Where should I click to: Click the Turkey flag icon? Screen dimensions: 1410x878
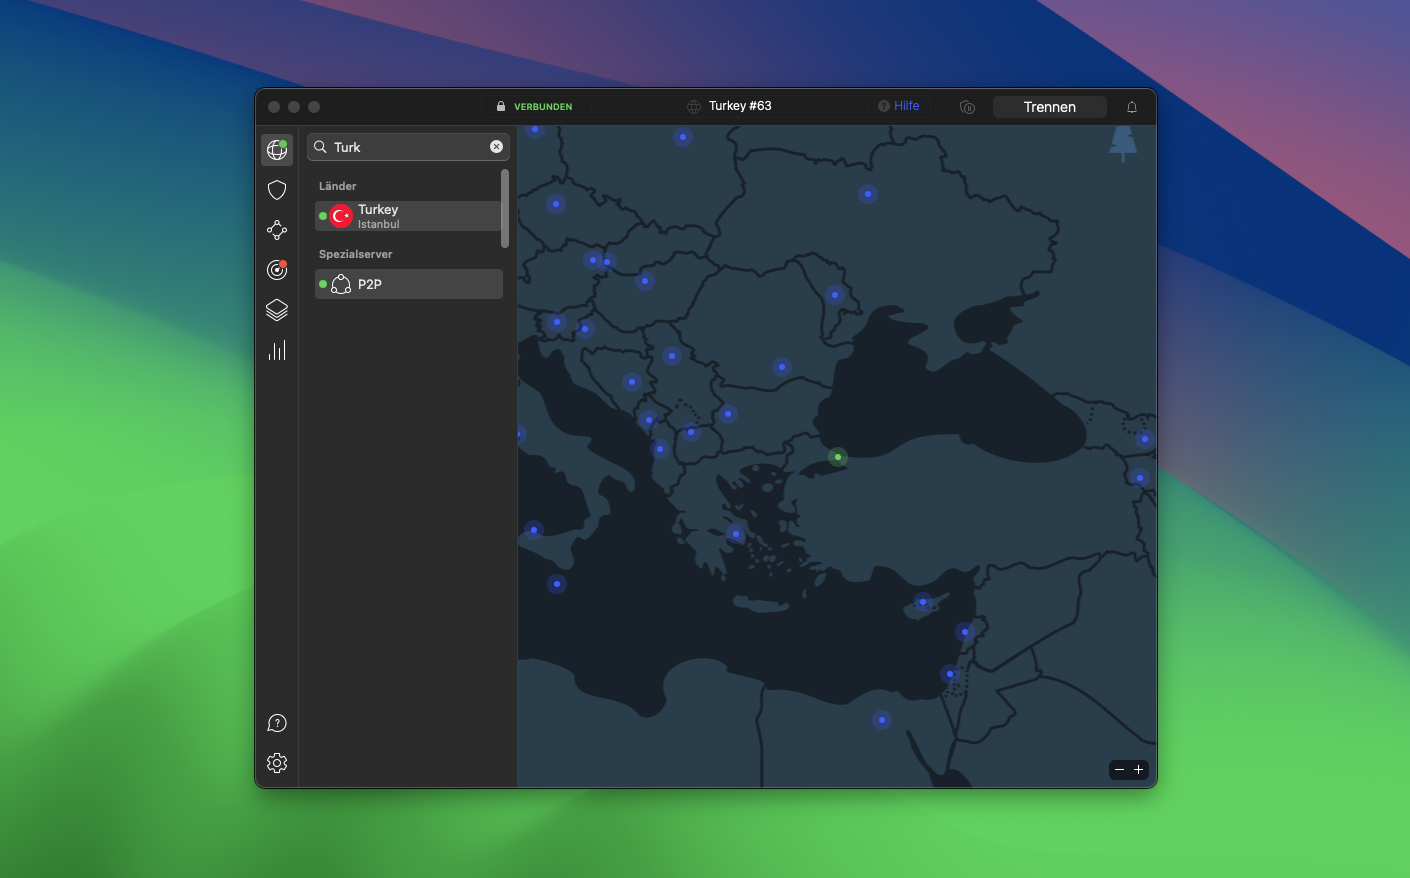click(x=341, y=216)
